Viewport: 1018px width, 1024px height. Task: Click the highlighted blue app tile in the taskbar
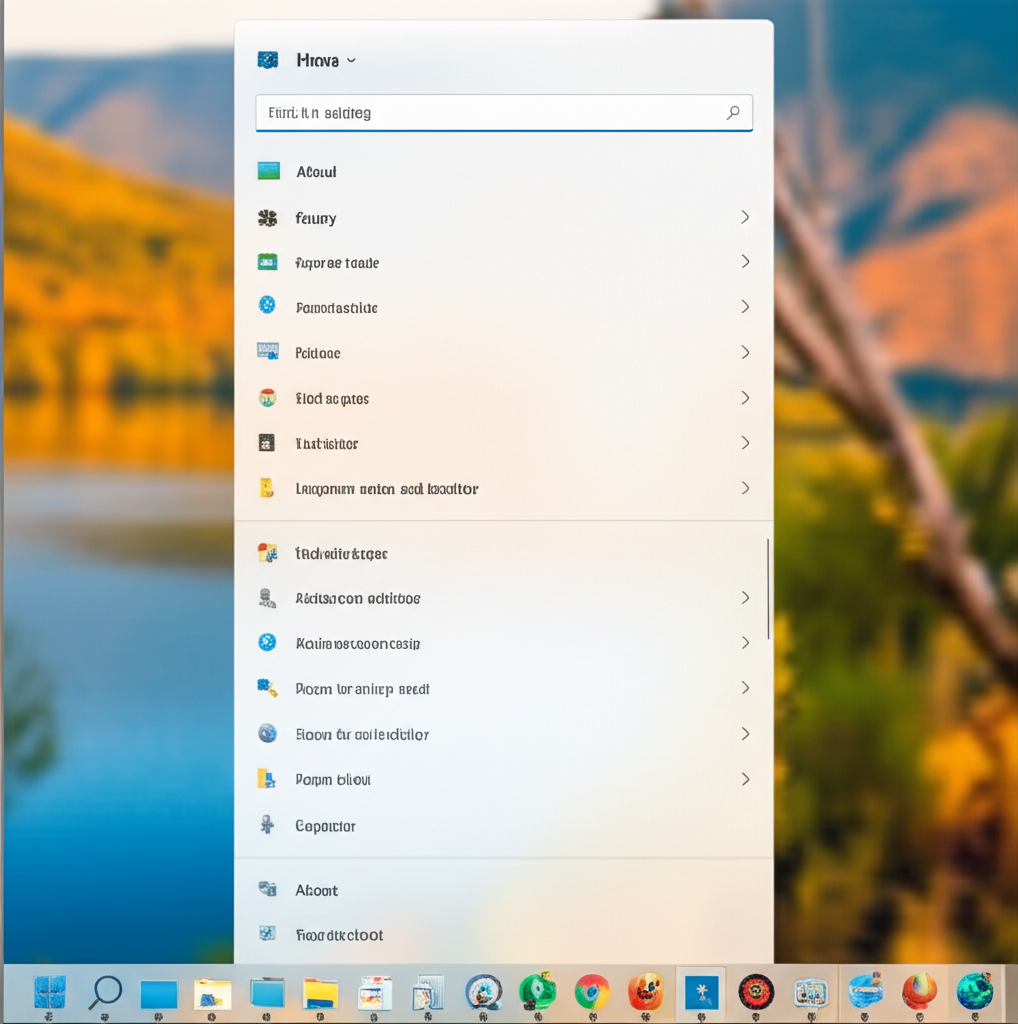(701, 992)
